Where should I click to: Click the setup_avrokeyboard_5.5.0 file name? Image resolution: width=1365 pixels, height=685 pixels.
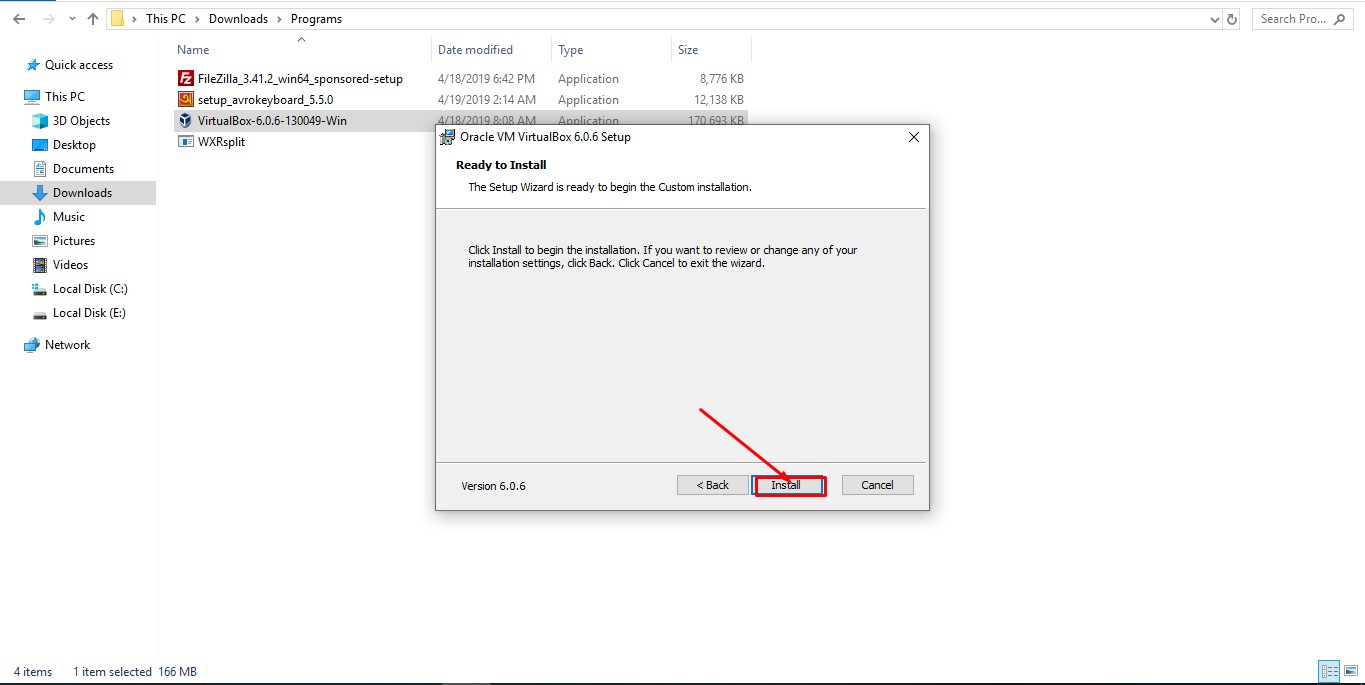[265, 100]
